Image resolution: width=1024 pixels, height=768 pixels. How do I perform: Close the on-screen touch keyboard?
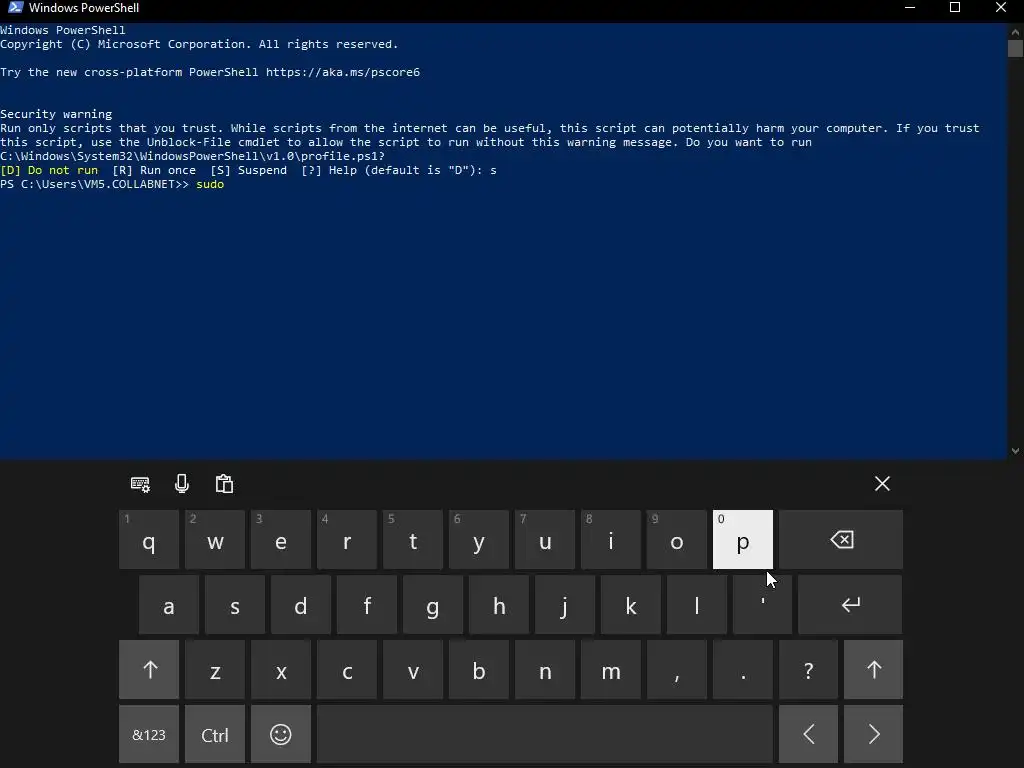pos(882,484)
